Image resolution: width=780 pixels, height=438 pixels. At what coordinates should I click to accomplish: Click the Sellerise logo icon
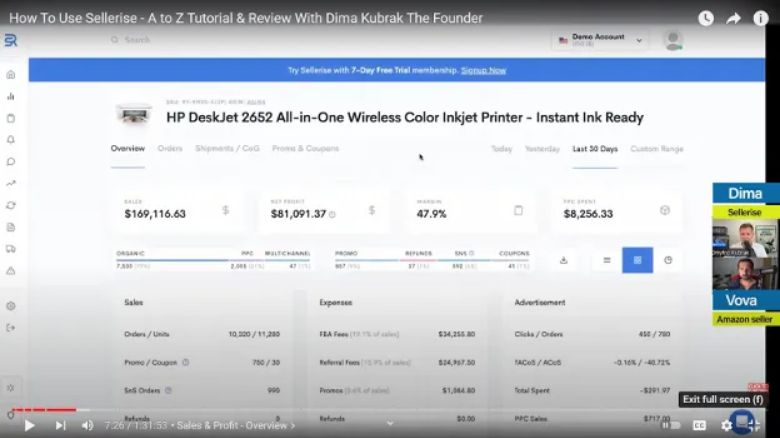[x=11, y=40]
